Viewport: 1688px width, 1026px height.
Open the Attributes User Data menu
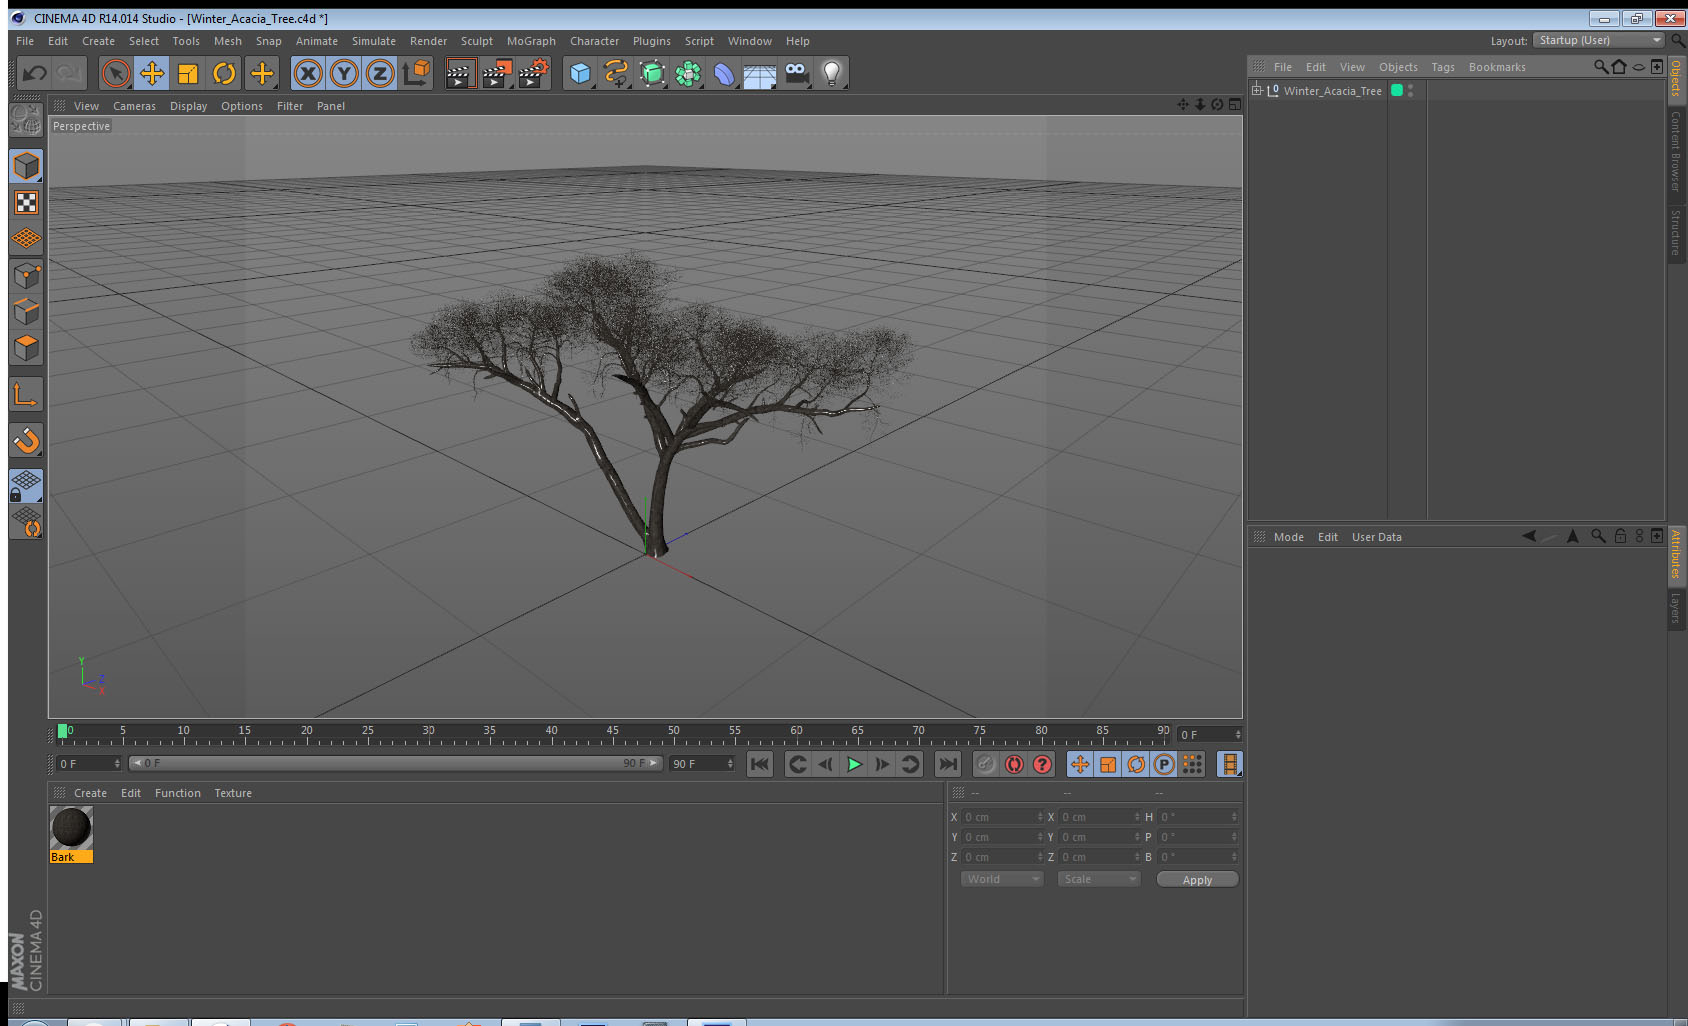(1376, 537)
